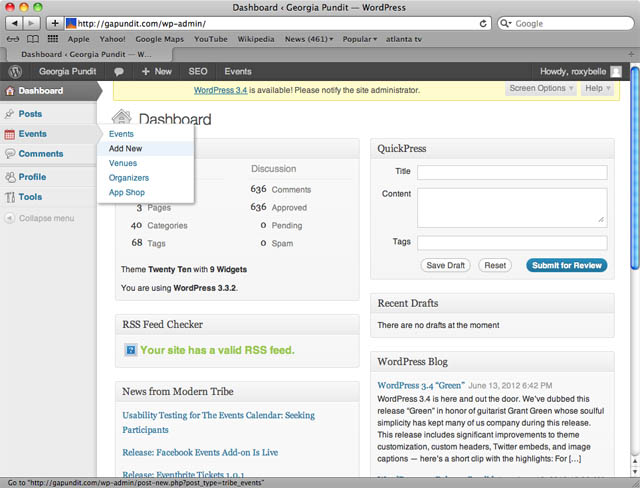640x488 pixels.
Task: Open the atlanta tv bookmark
Action: [404, 39]
